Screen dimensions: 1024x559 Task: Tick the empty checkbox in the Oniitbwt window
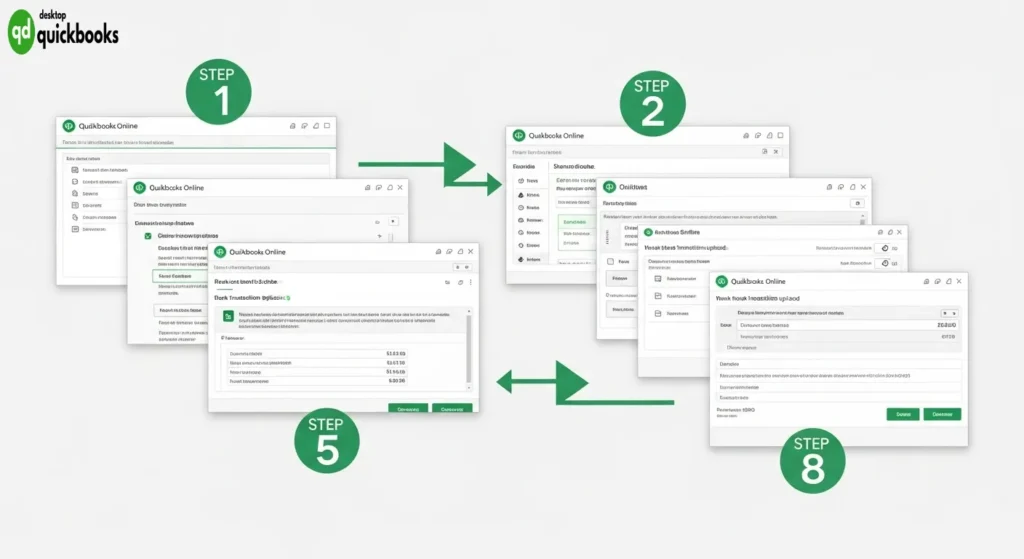(611, 261)
